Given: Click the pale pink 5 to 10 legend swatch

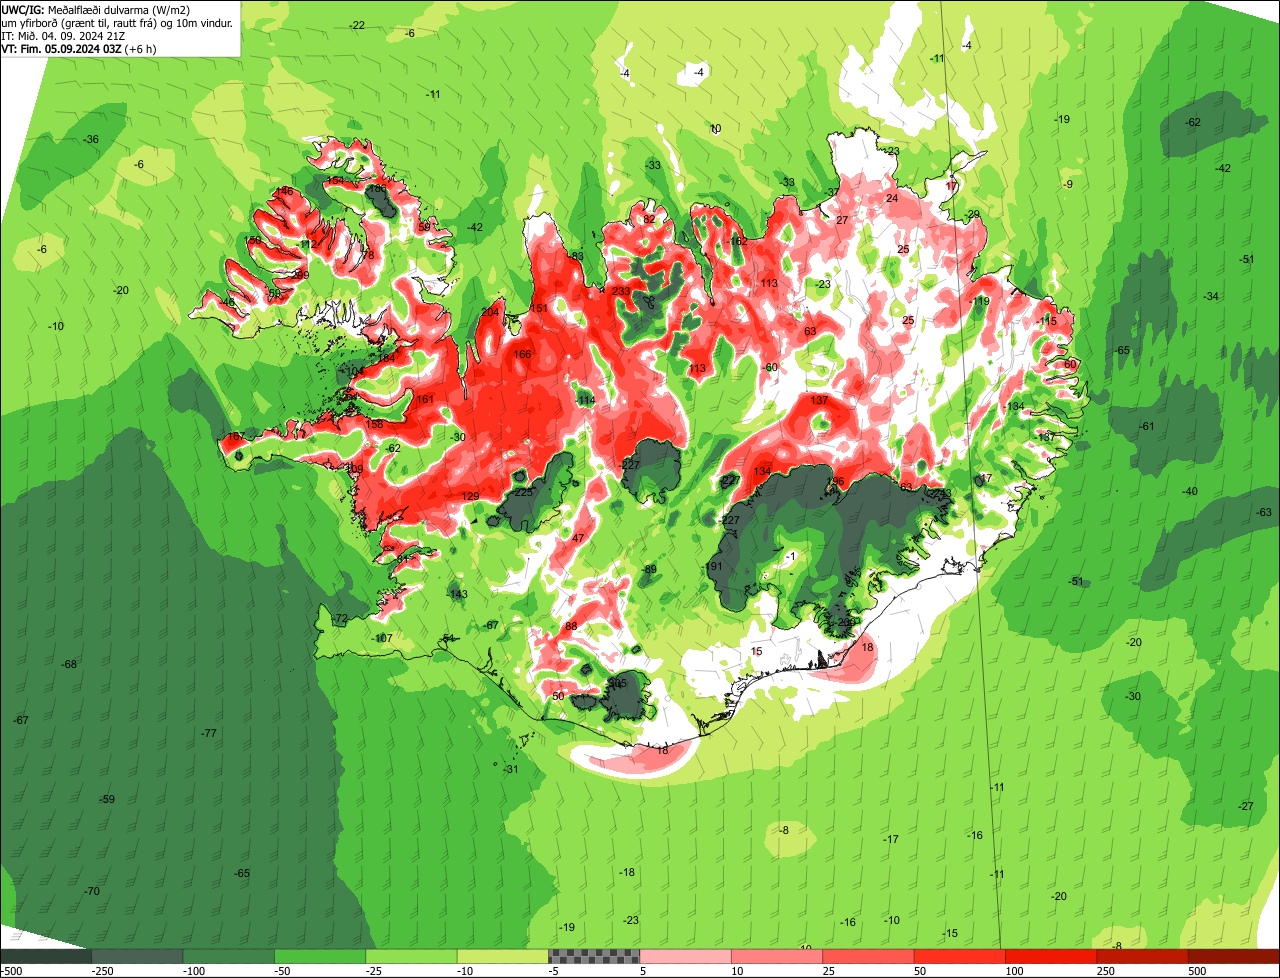Looking at the screenshot, I should 686,956.
